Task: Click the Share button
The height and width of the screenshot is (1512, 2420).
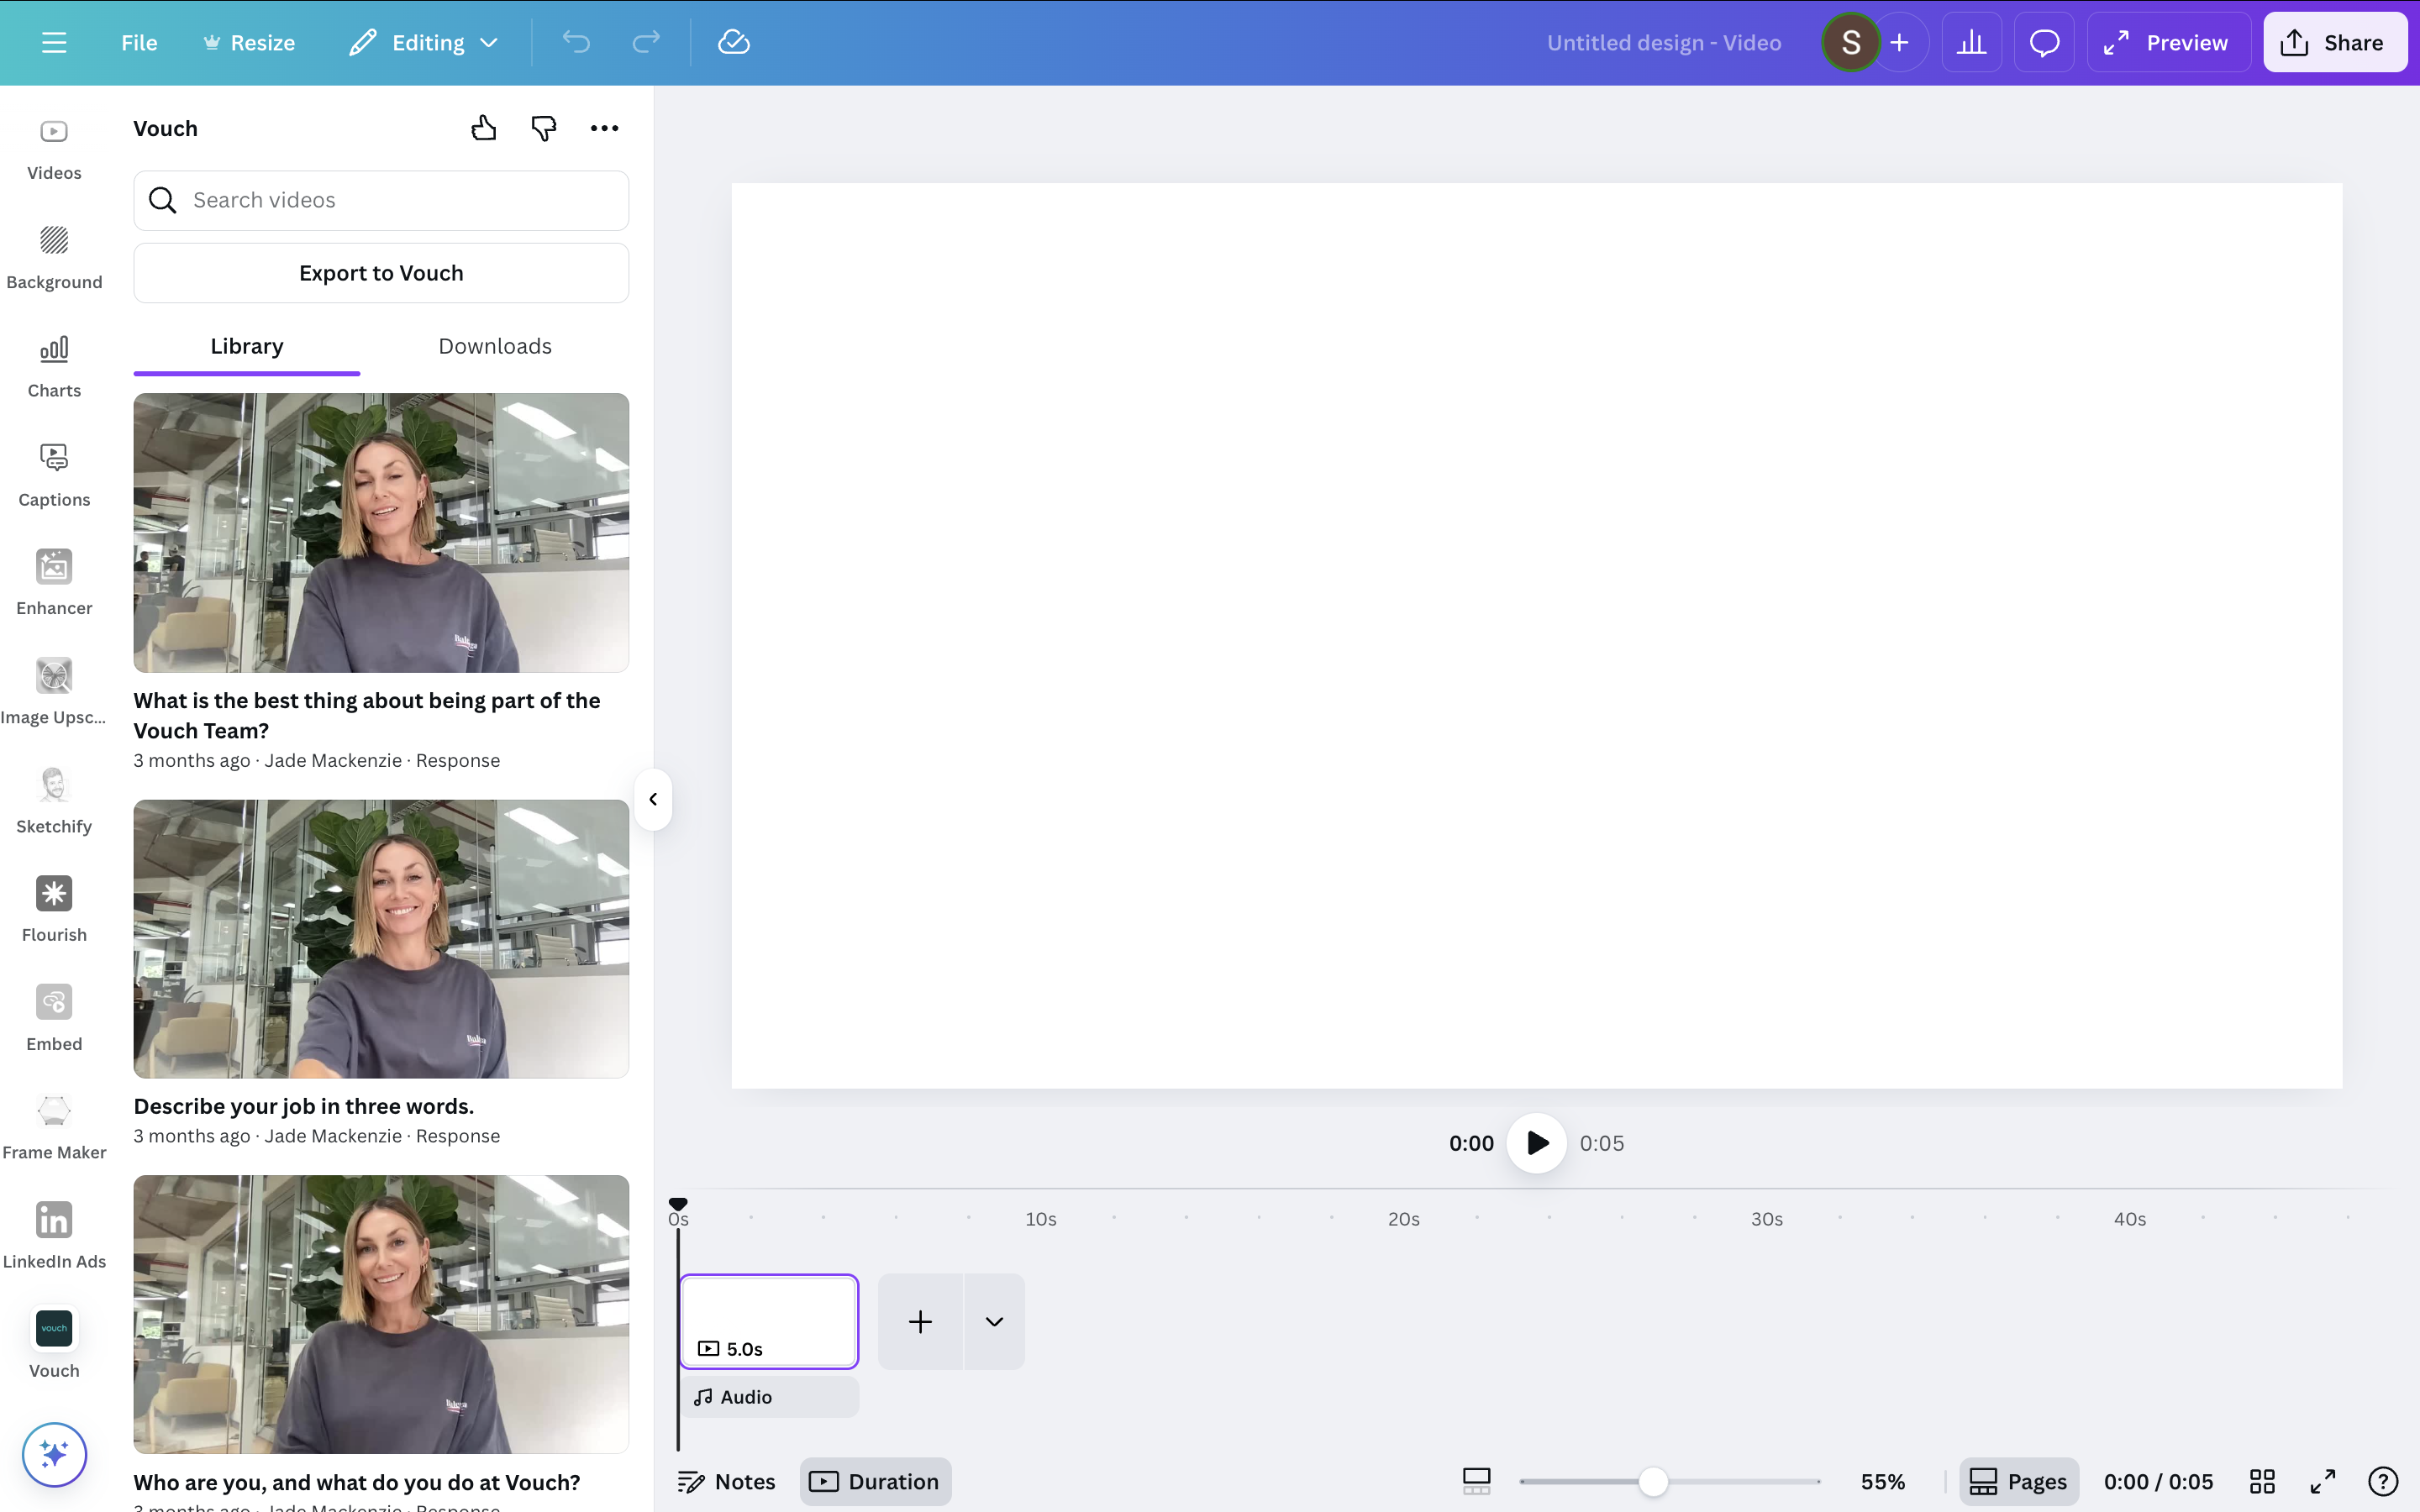Action: [2334, 42]
